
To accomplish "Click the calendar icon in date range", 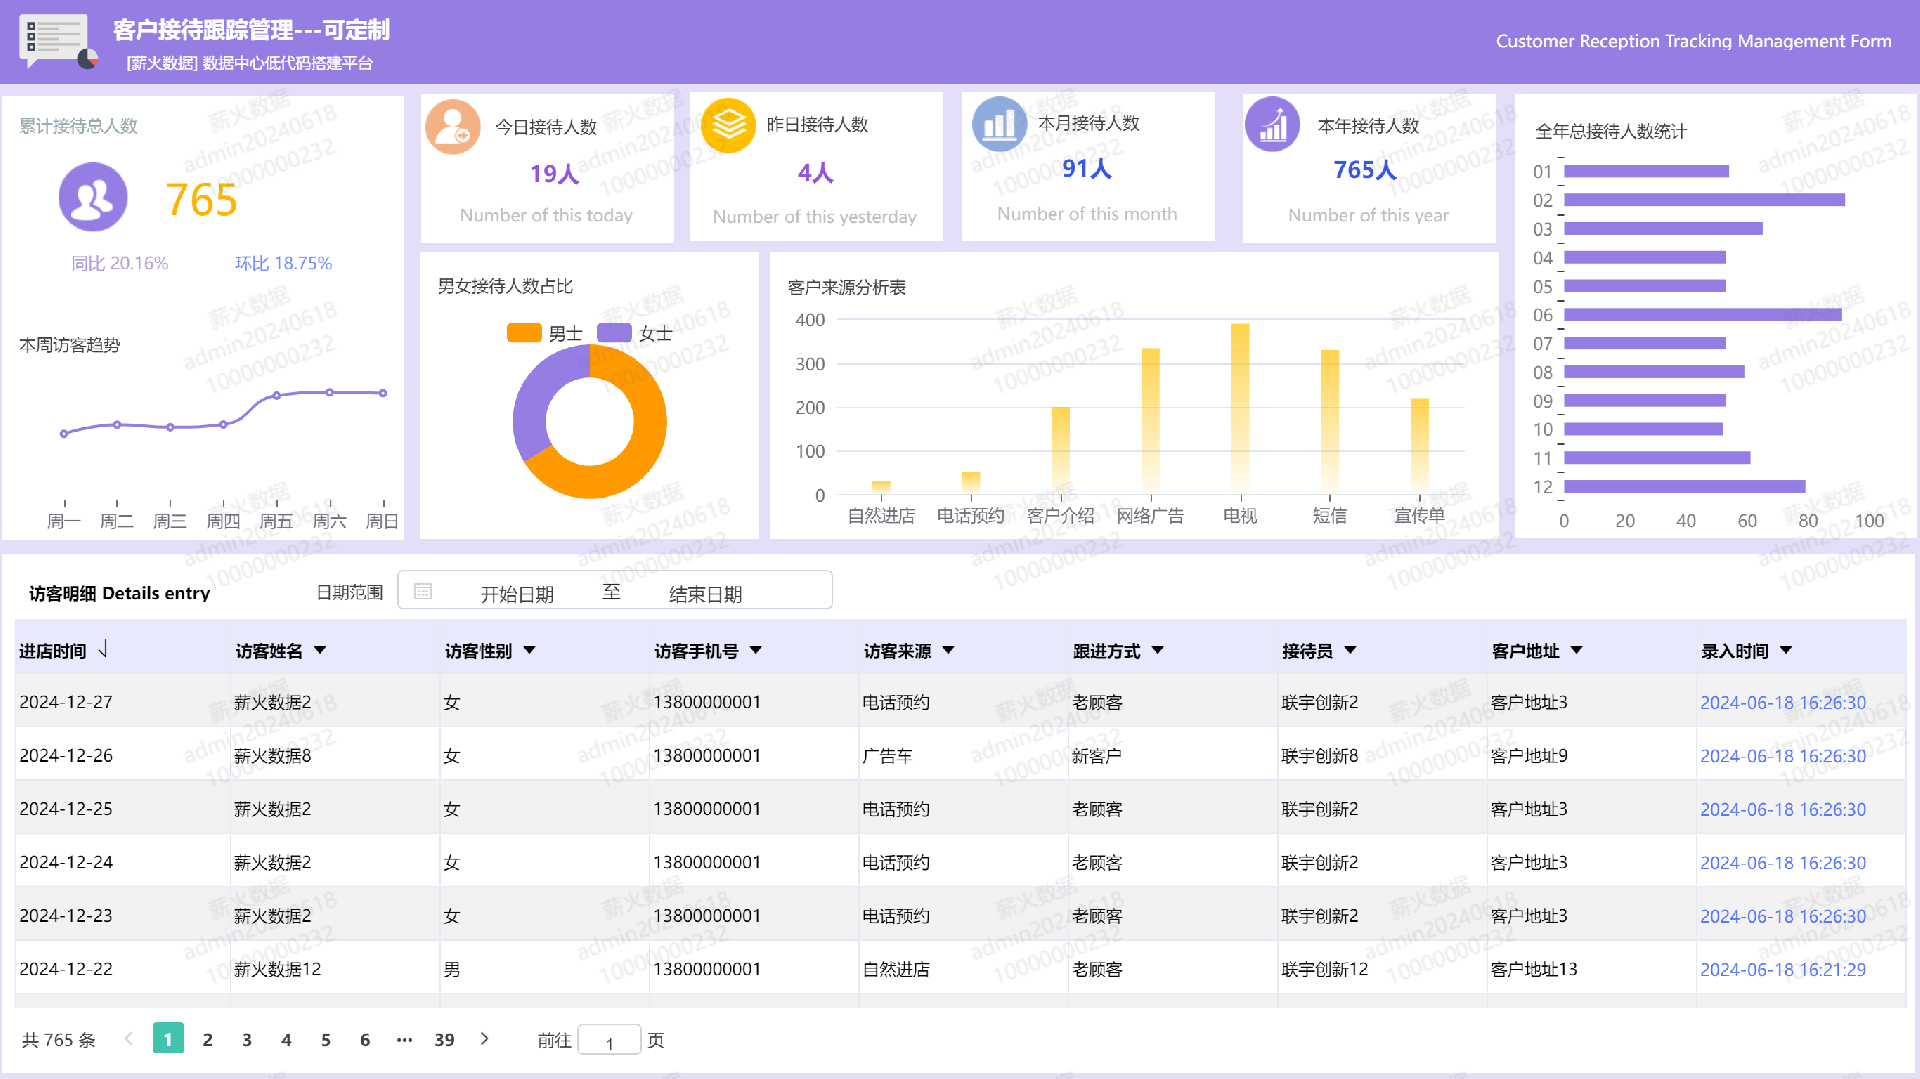I will 423,591.
